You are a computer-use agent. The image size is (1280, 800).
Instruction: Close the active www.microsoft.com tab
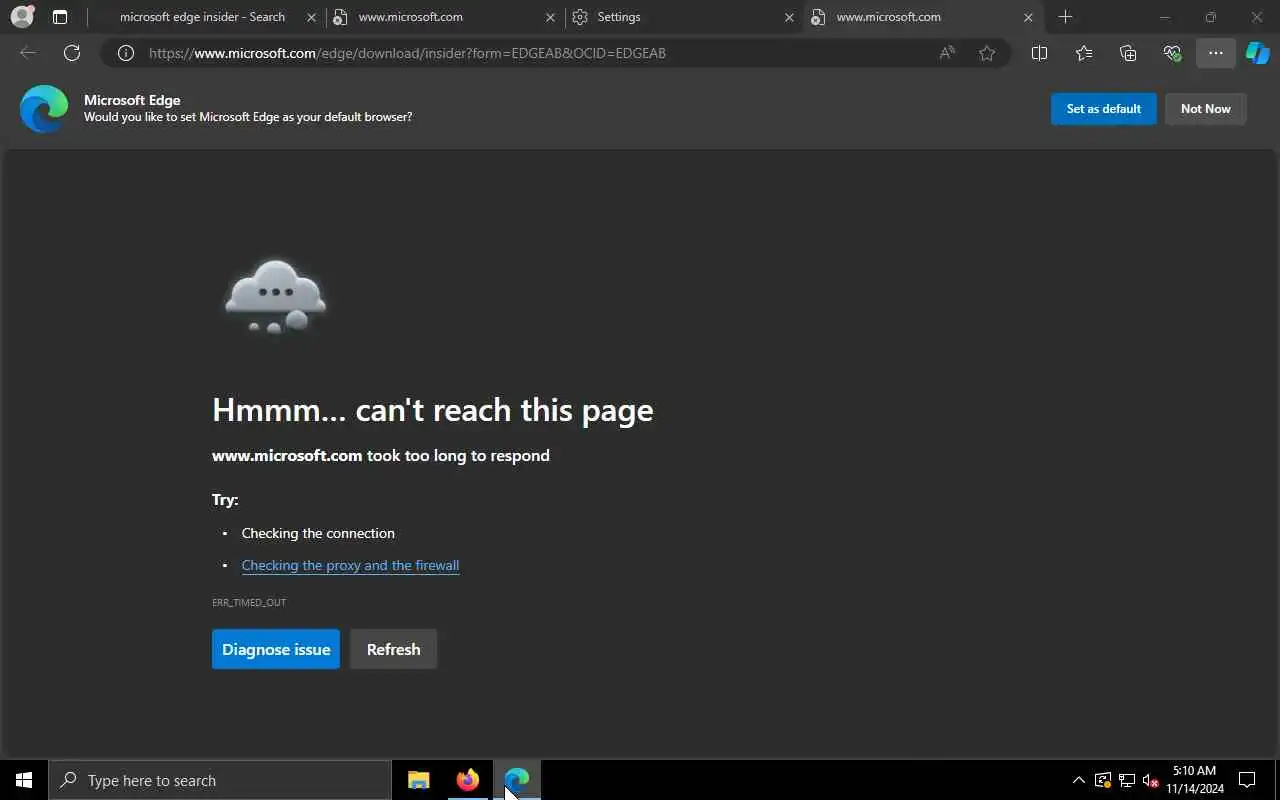point(1028,17)
